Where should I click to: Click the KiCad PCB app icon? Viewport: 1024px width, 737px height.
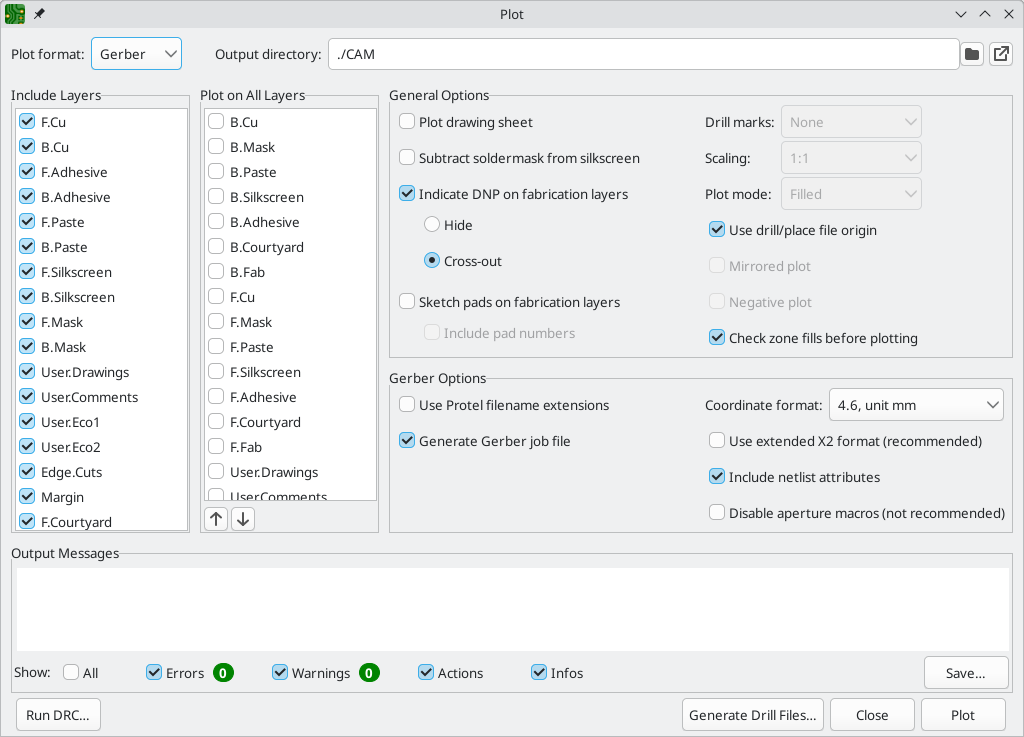[x=15, y=15]
